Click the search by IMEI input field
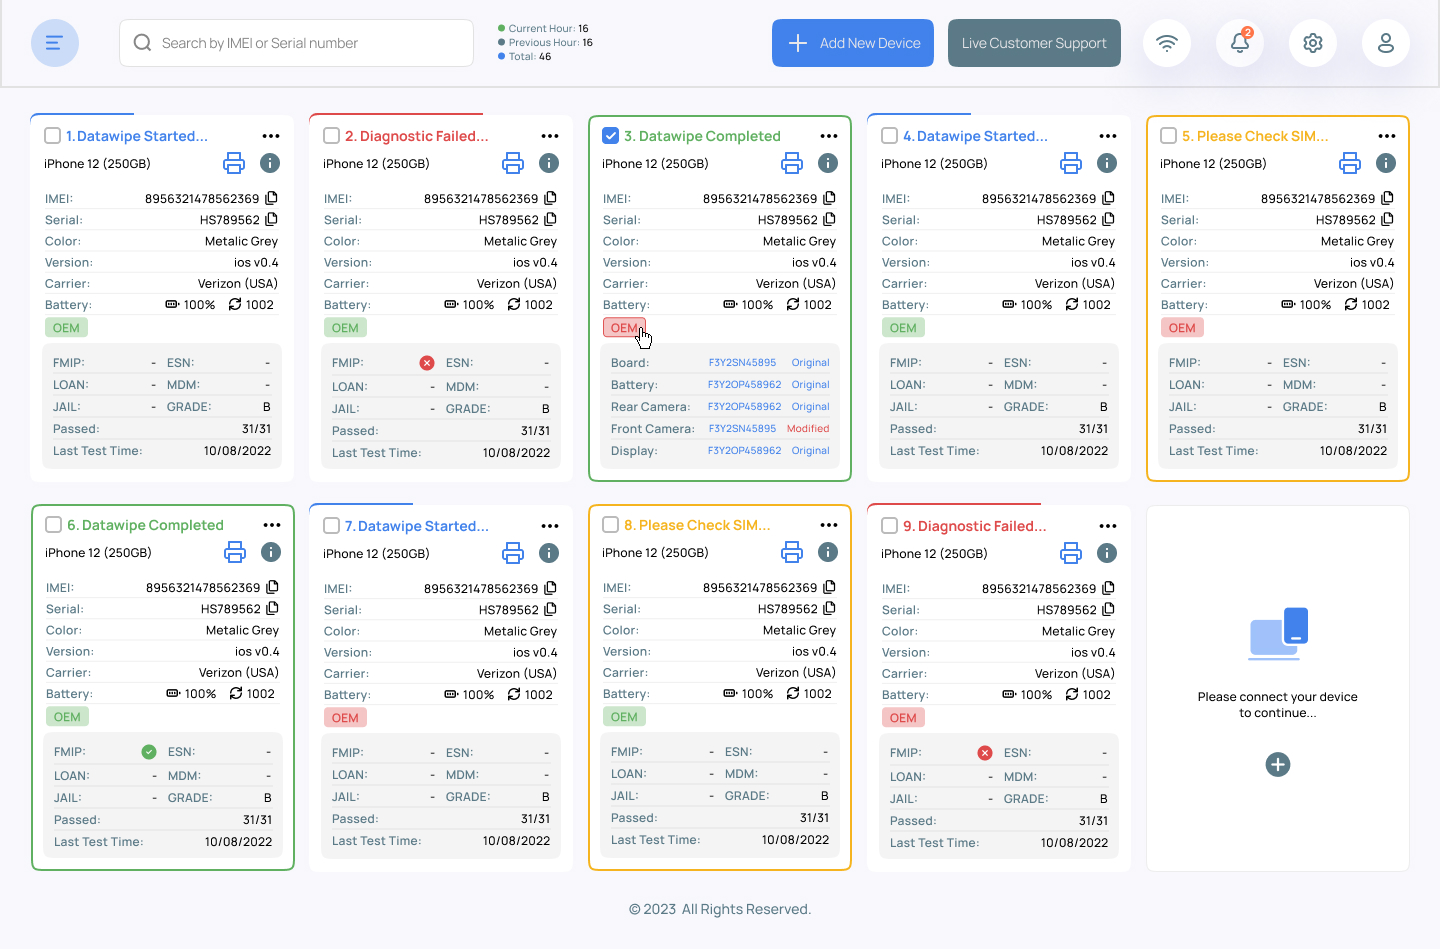Screen dimensions: 1440x949 [x=296, y=43]
